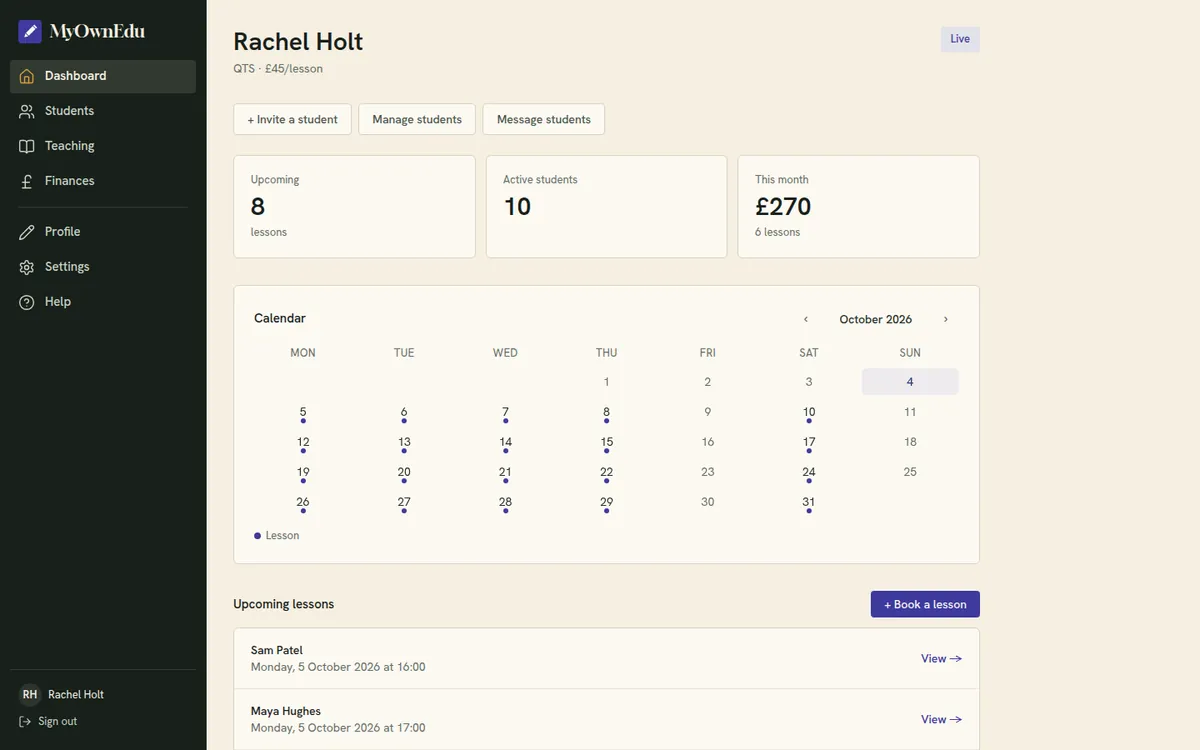Screen dimensions: 1200x750
Task: Click Rachel Holt name in sidebar footer
Action: (x=76, y=694)
